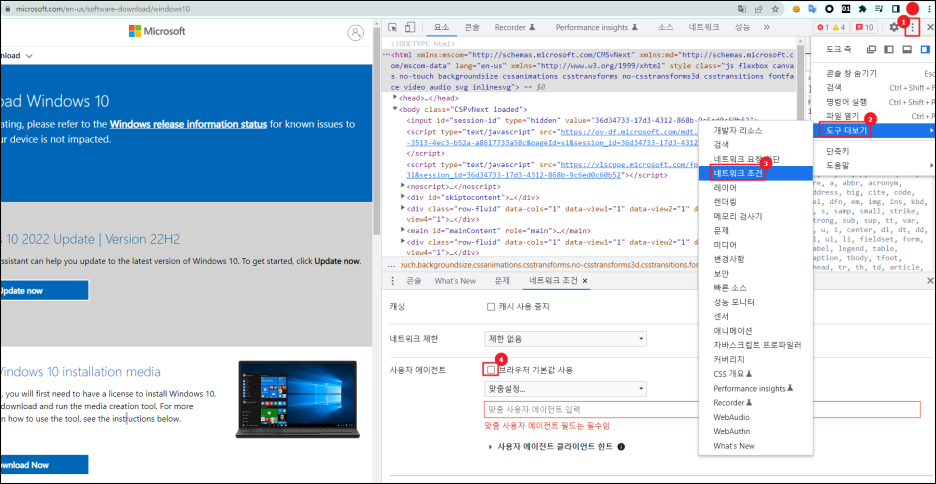The height and width of the screenshot is (484, 936).
Task: Select 네트워크 조건 from the submenu
Action: pos(755,173)
